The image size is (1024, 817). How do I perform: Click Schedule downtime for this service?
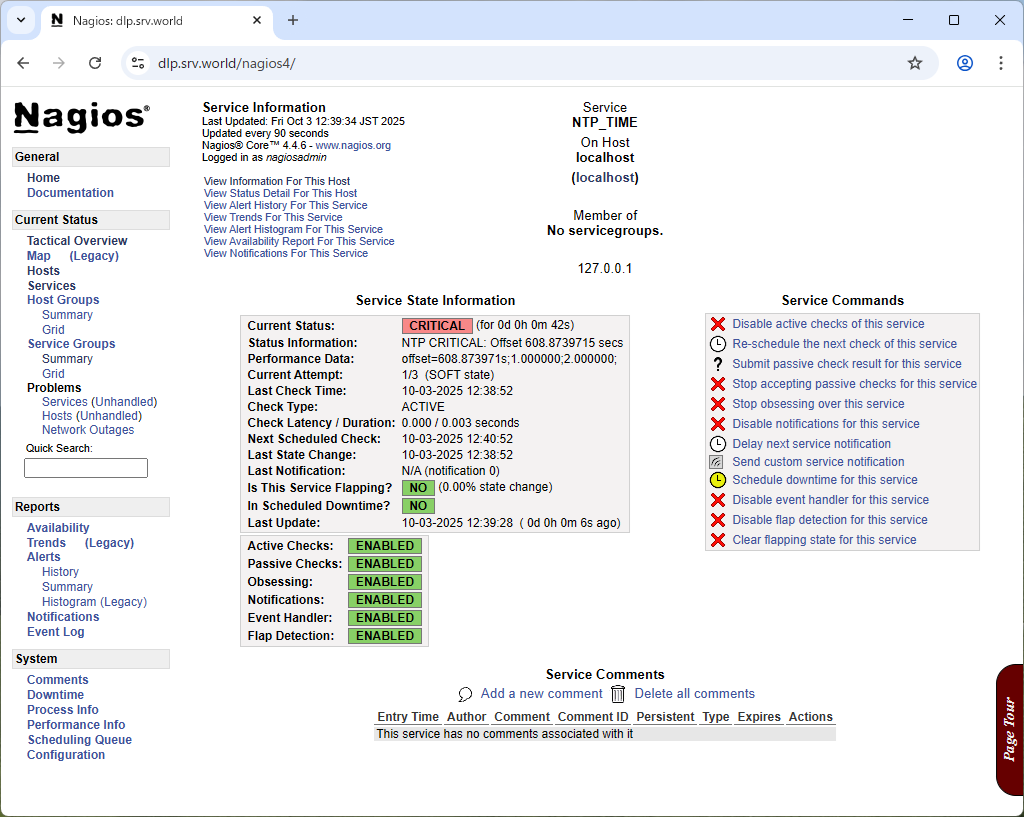click(x=825, y=480)
